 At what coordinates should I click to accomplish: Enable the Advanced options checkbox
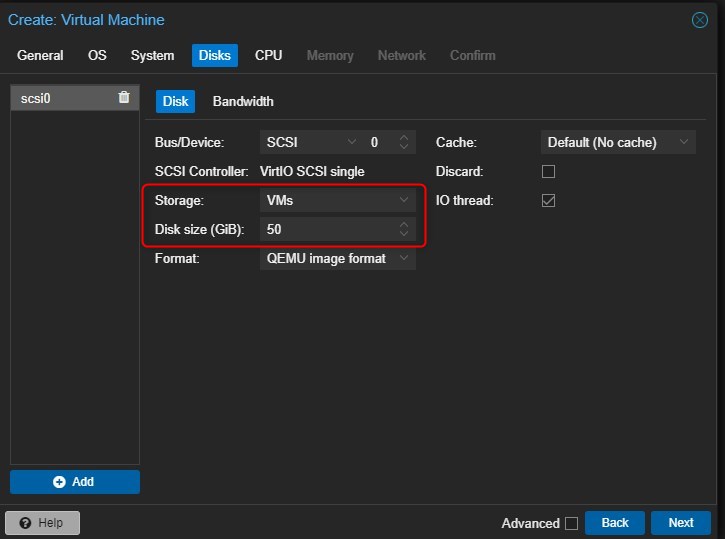click(571, 523)
